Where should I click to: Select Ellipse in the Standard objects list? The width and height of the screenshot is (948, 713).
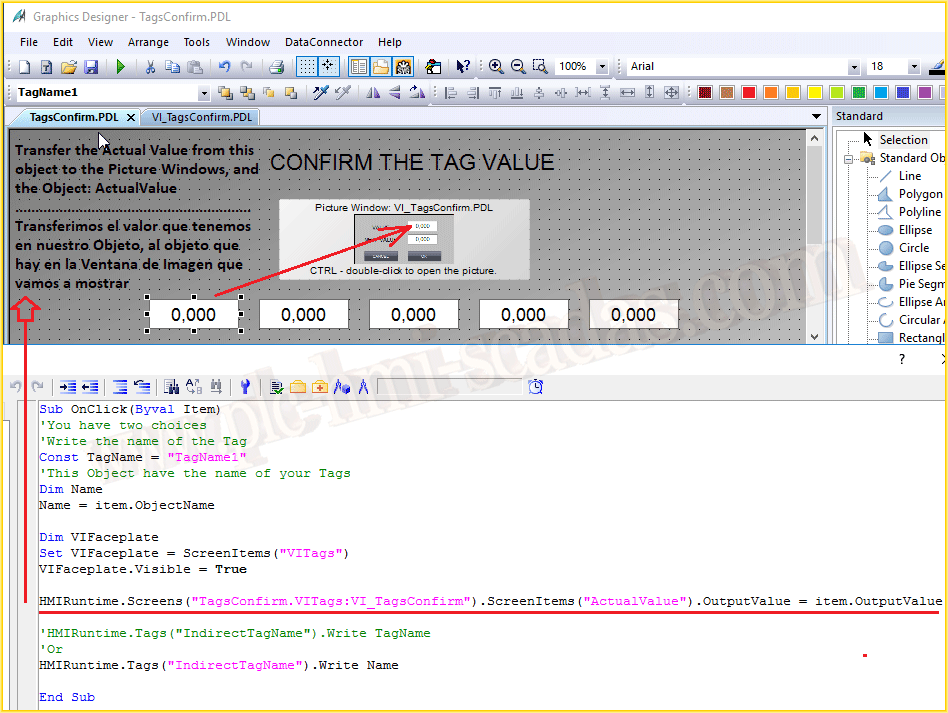(x=915, y=230)
